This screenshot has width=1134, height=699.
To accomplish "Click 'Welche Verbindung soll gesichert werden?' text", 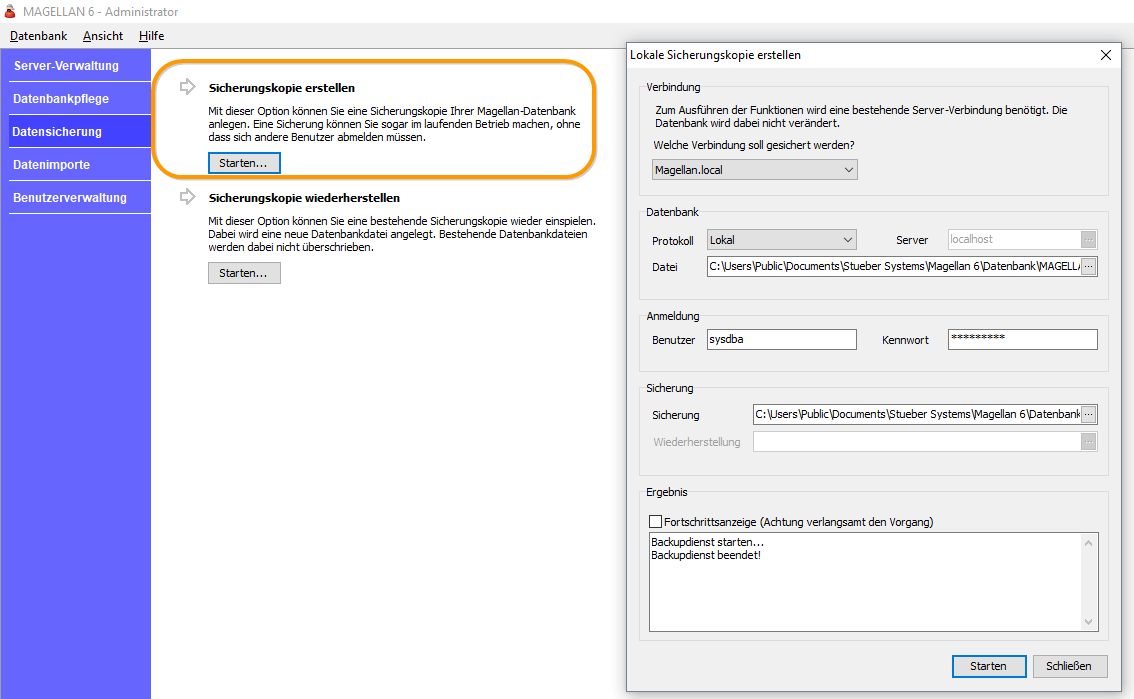I will (x=754, y=145).
